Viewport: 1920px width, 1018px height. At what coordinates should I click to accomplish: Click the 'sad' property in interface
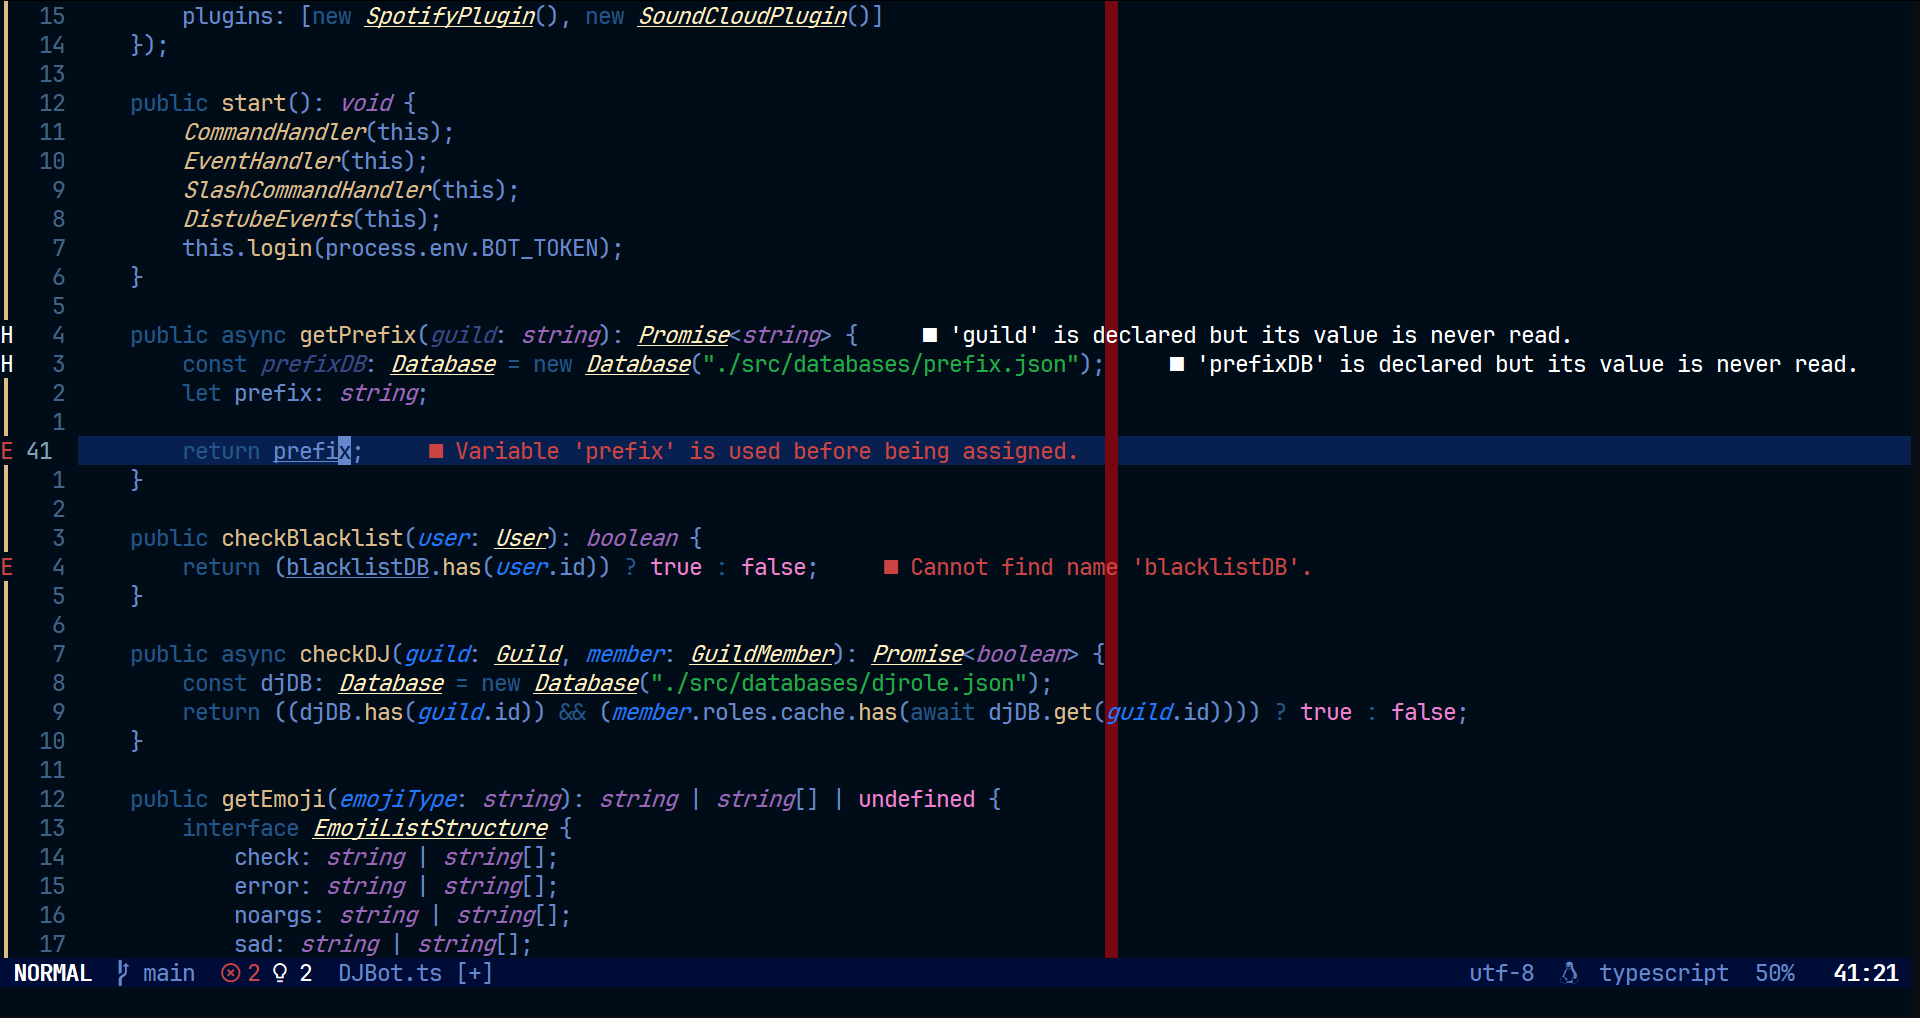(254, 944)
